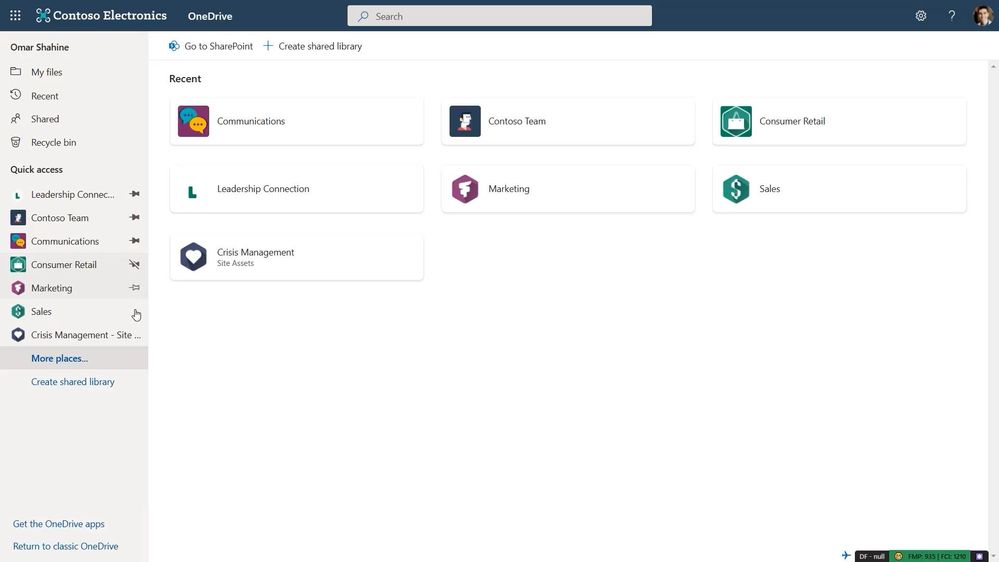
Task: Open Recycle bin in the sidebar
Action: [74, 142]
